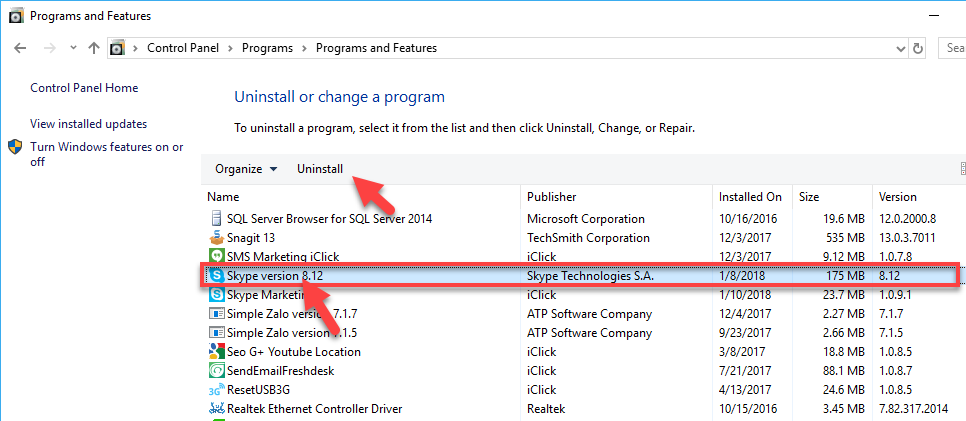The height and width of the screenshot is (421, 966).
Task: Click the Seo G+ Youtube Location icon
Action: (x=216, y=352)
